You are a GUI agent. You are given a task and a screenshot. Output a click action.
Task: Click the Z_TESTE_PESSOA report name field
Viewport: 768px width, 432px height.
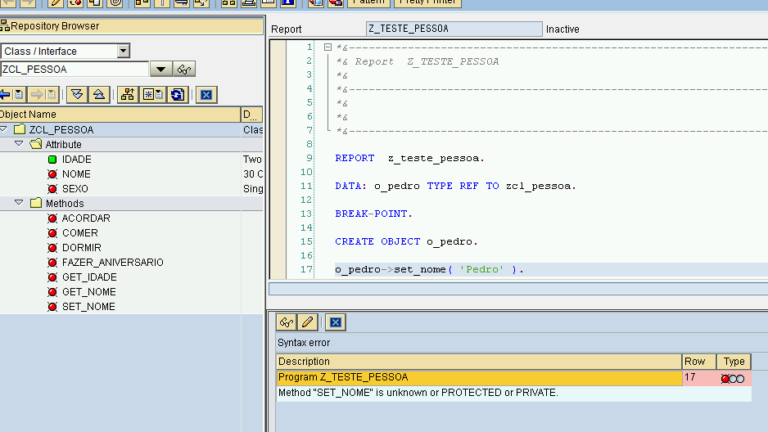pos(454,29)
